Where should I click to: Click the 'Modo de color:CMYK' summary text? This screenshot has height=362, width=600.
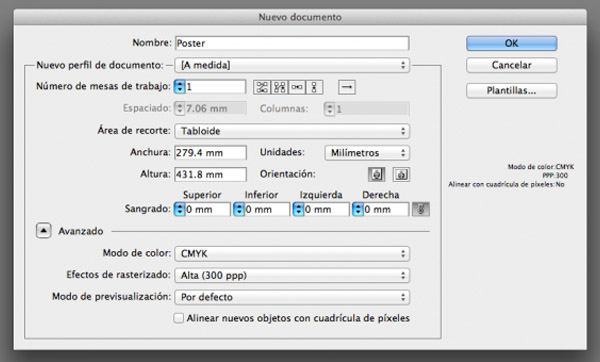point(541,167)
